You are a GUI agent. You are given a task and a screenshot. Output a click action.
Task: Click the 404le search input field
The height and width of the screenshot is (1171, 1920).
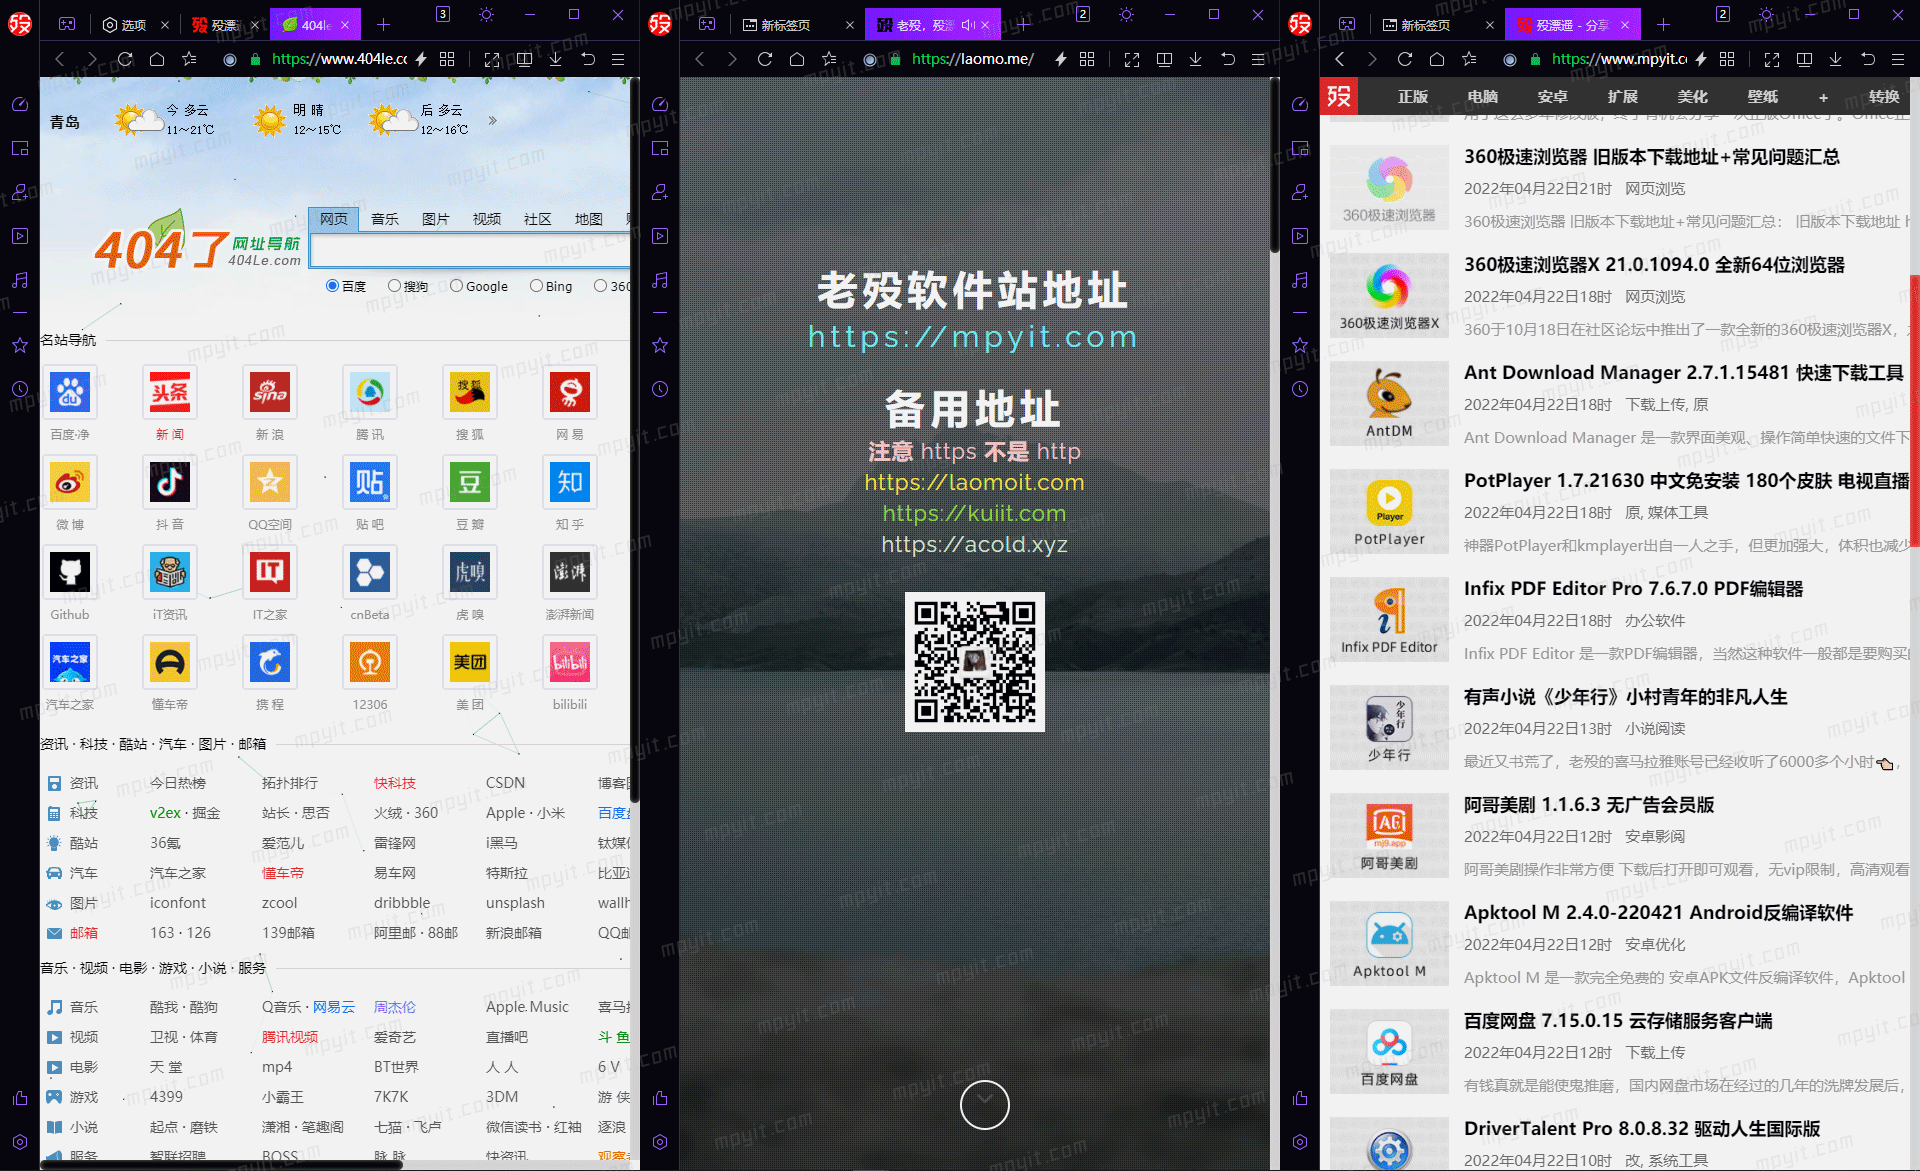pos(470,251)
